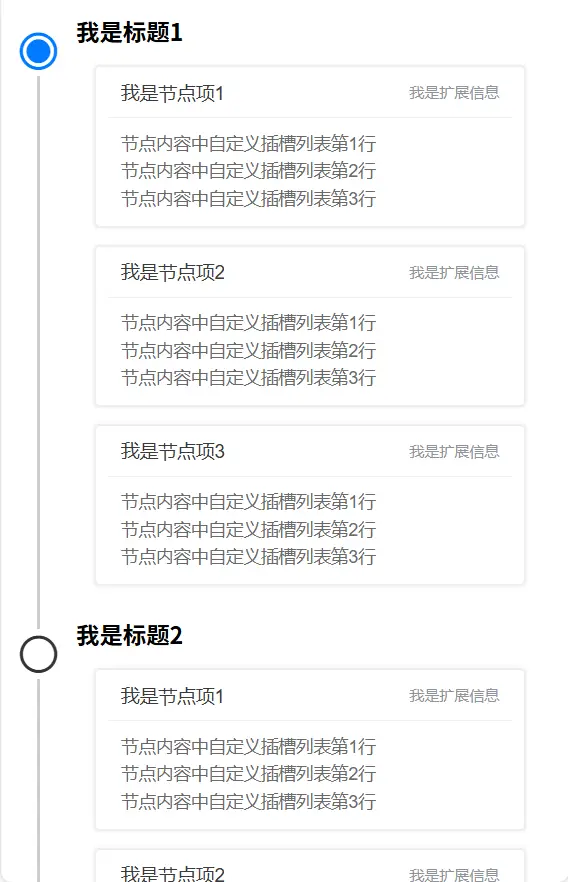Select 第1行 list text in 节点项1 under 标题1
This screenshot has width=568, height=882.
[248, 143]
